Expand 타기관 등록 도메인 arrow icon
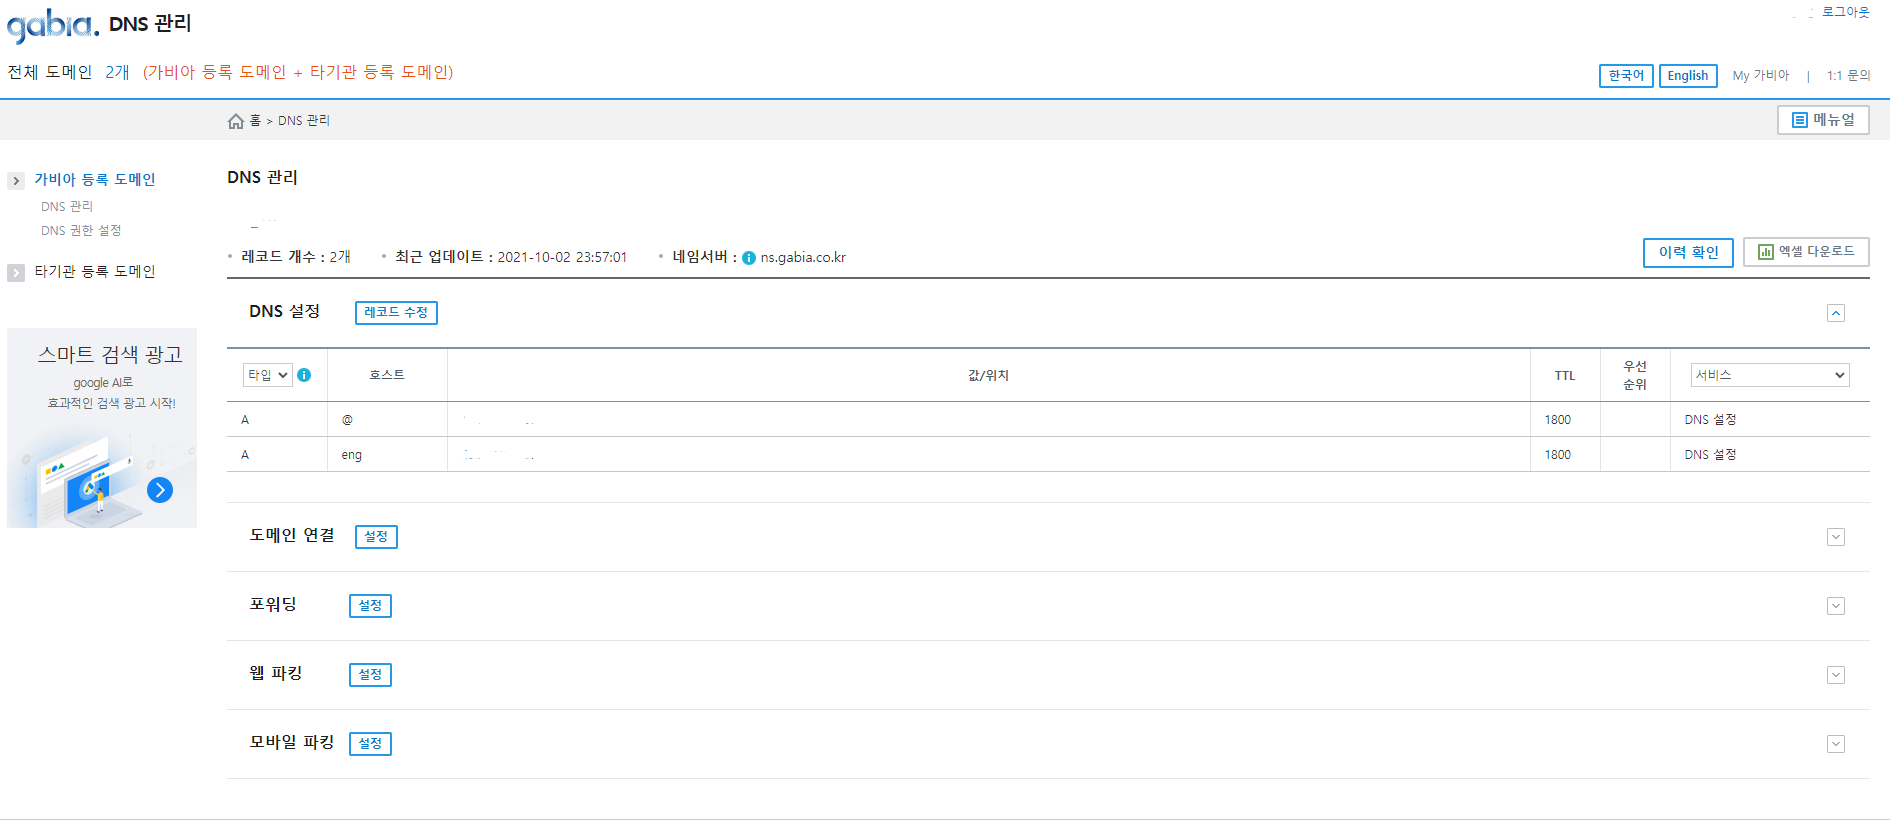The image size is (1890, 828). (x=16, y=273)
